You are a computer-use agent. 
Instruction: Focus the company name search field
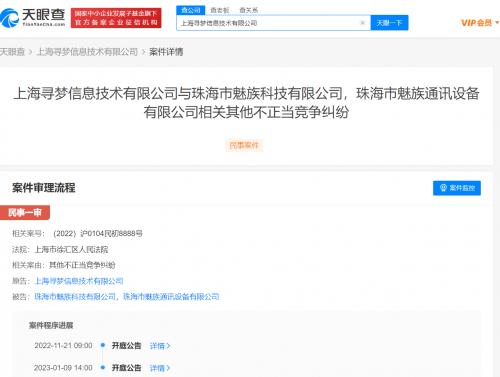pyautogui.click(x=269, y=23)
